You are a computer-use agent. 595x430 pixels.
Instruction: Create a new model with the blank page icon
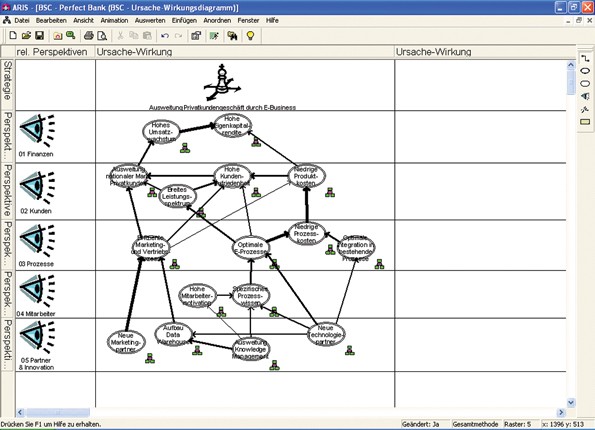tap(13, 36)
